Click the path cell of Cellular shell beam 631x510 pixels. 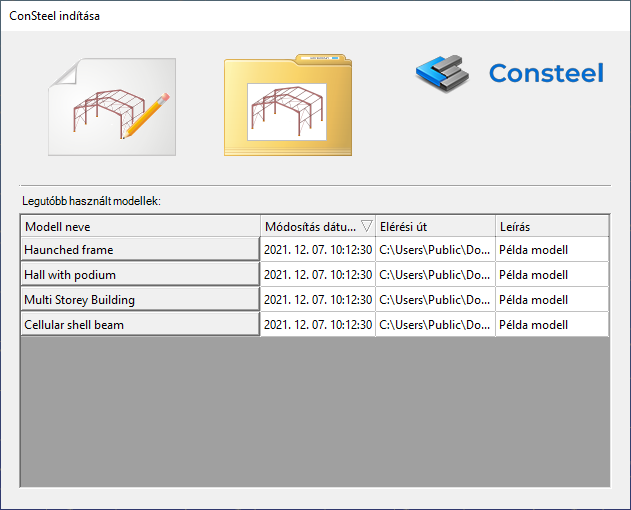[x=435, y=324]
